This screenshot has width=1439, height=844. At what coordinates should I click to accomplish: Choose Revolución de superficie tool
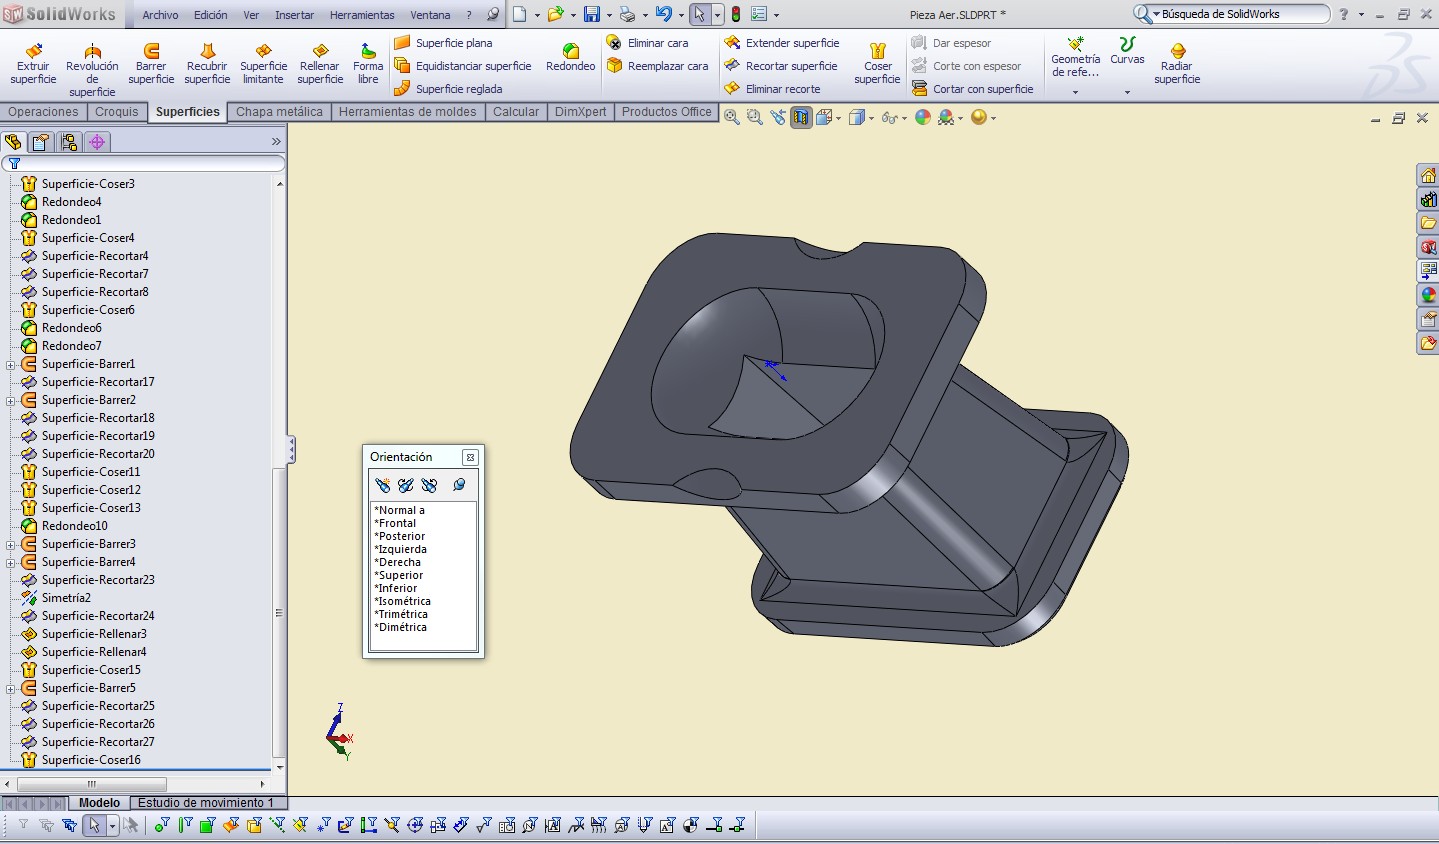(92, 70)
